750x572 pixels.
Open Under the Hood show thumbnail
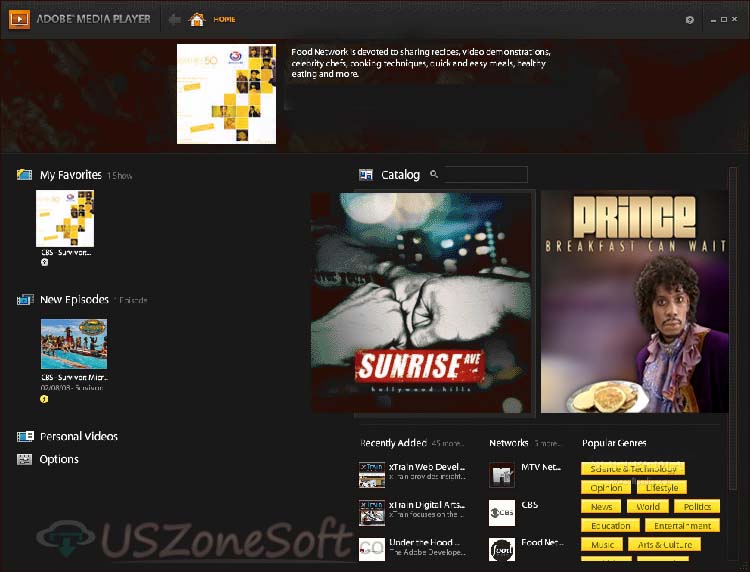(372, 550)
